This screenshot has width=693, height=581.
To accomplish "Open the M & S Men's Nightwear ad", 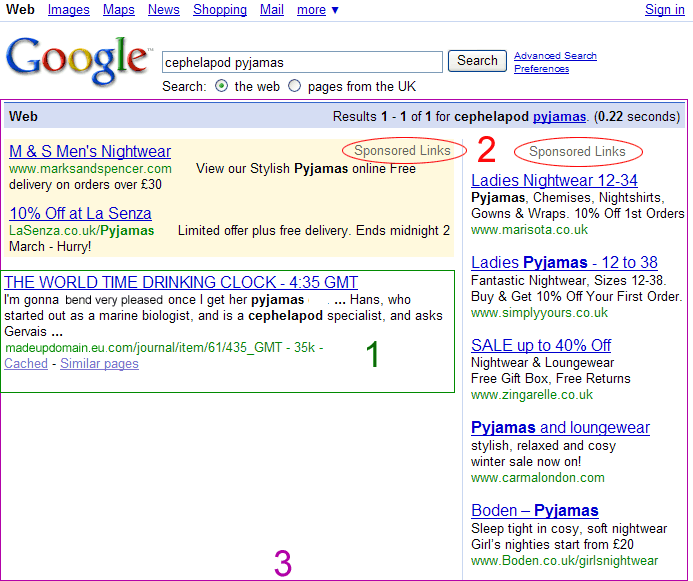I will coord(90,152).
